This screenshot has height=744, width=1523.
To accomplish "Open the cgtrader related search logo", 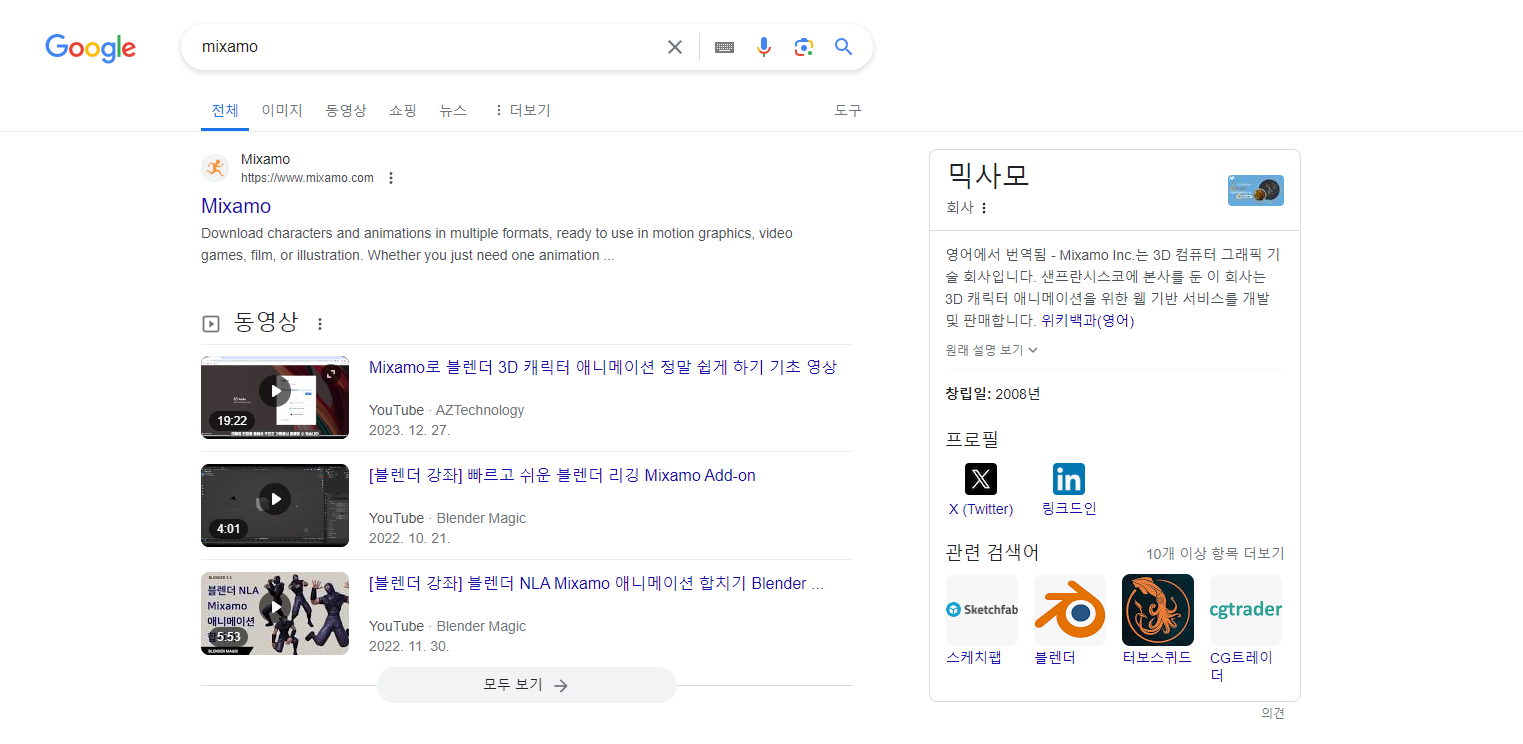I will click(1246, 610).
